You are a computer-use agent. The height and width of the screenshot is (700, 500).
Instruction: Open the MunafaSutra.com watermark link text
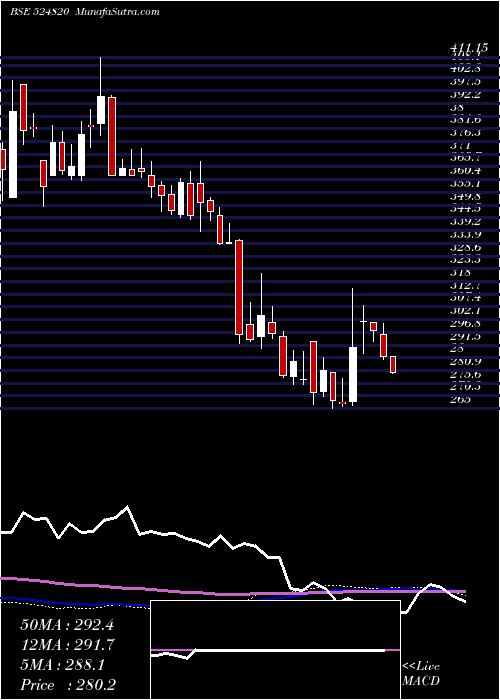click(118, 12)
